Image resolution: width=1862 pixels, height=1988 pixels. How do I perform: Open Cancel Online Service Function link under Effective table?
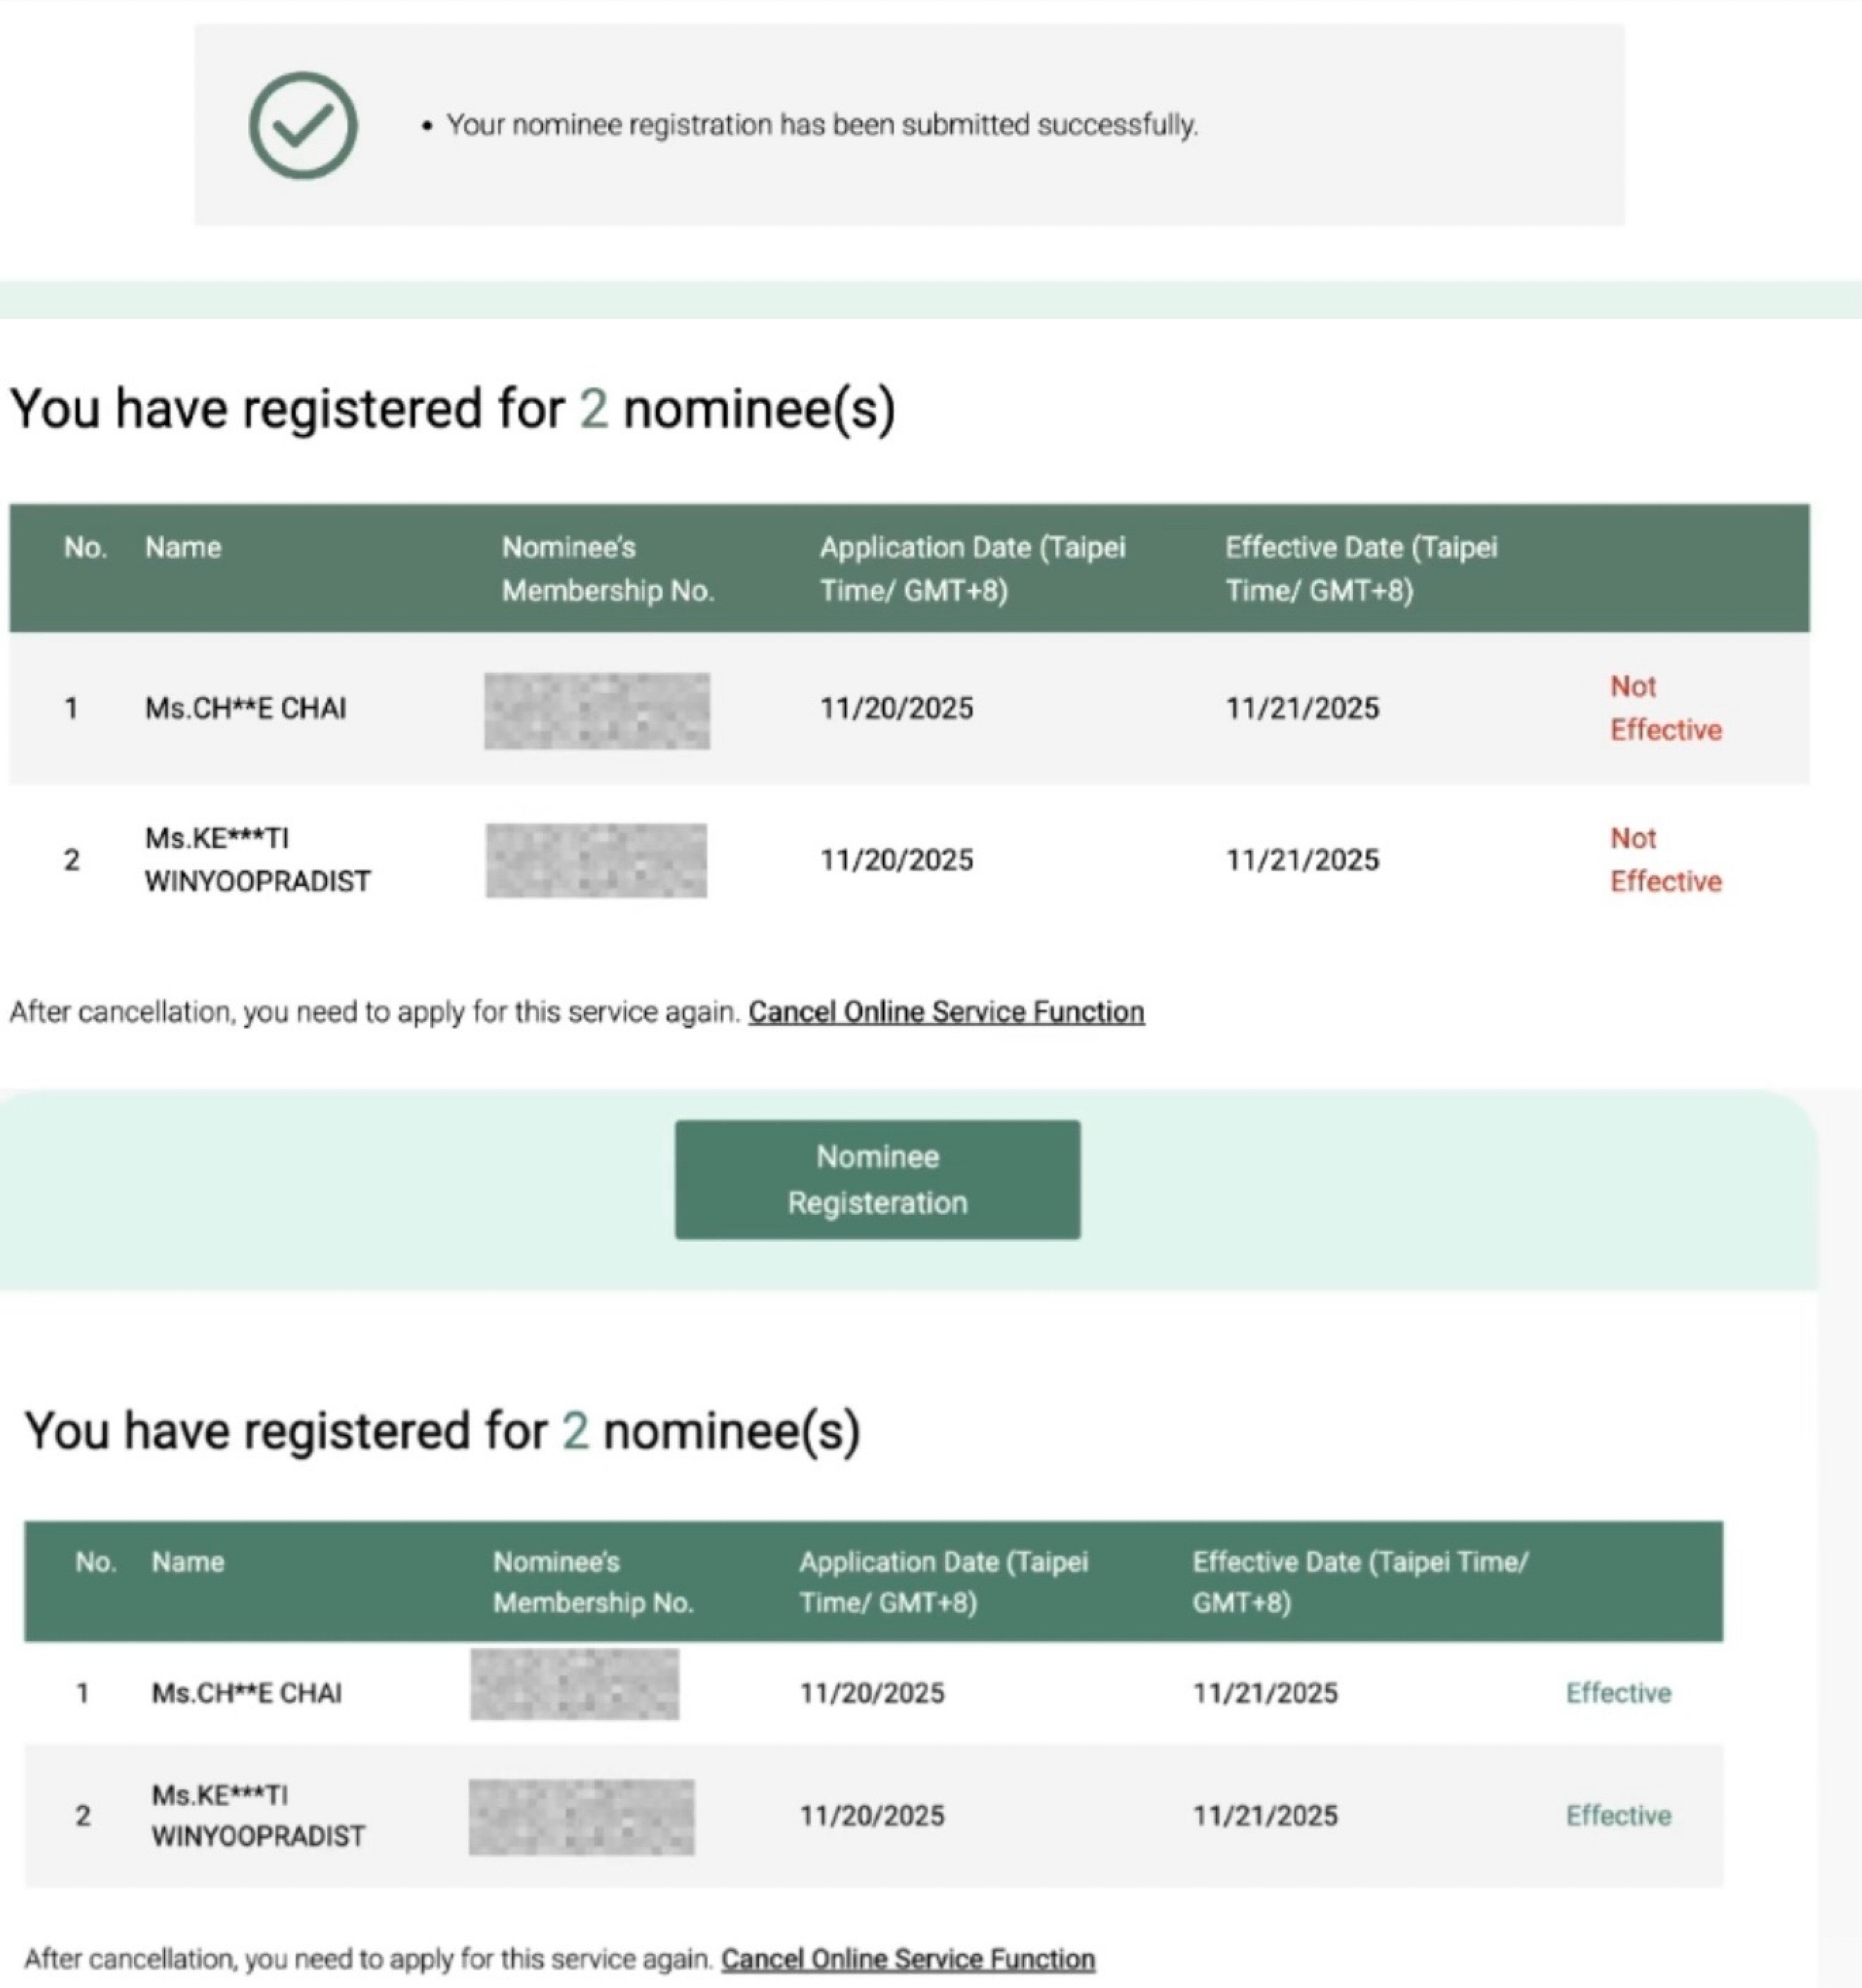907,1958
